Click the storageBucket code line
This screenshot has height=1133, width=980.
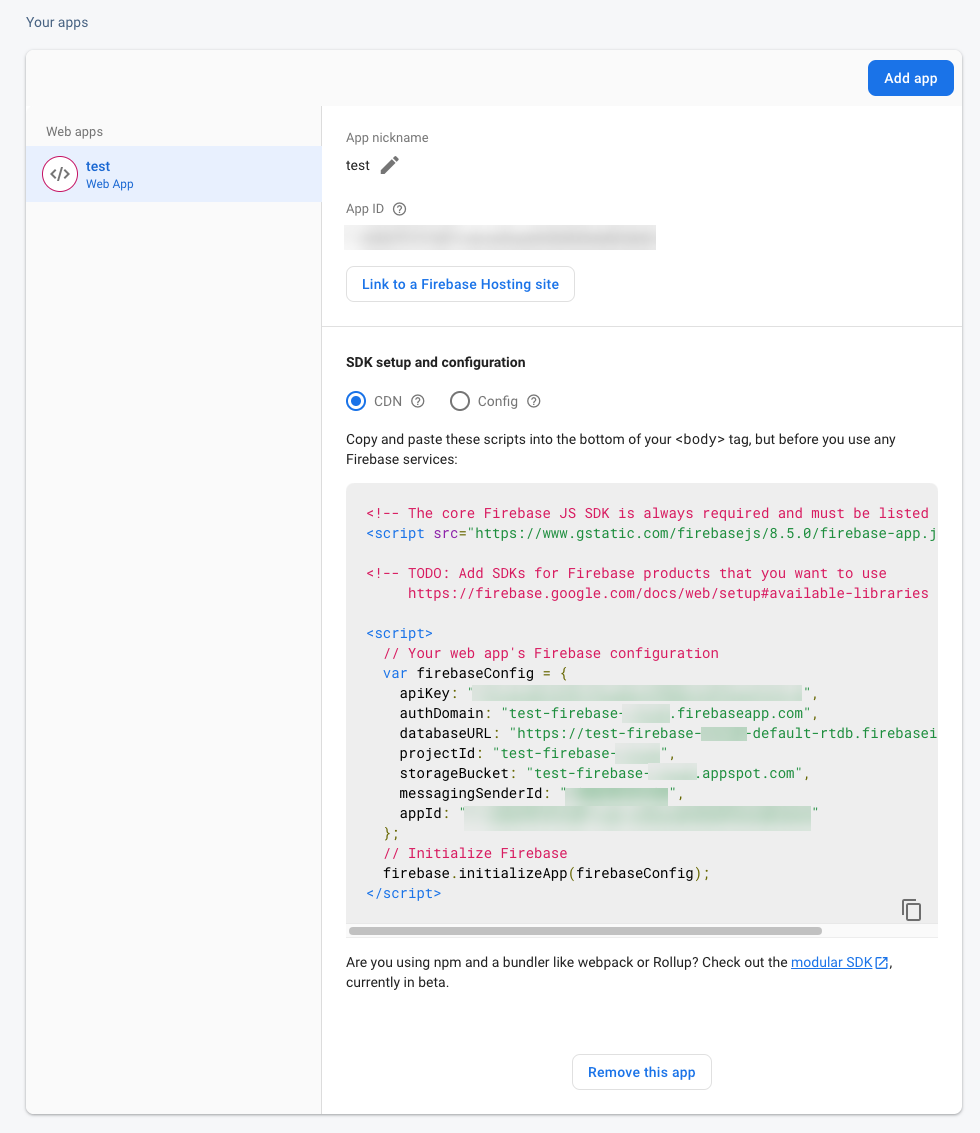pos(604,773)
